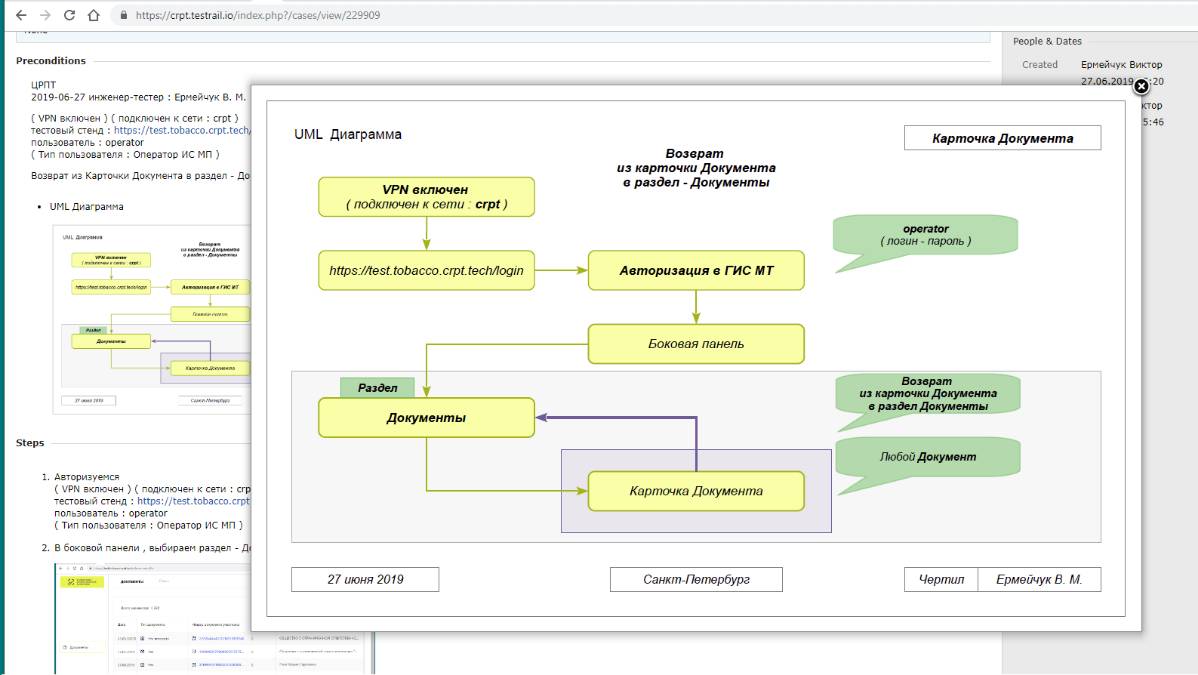Image resolution: width=1198 pixels, height=675 pixels.
Task: Click the 'Авторизация в ГИС МТ' diagram box
Action: (695, 270)
